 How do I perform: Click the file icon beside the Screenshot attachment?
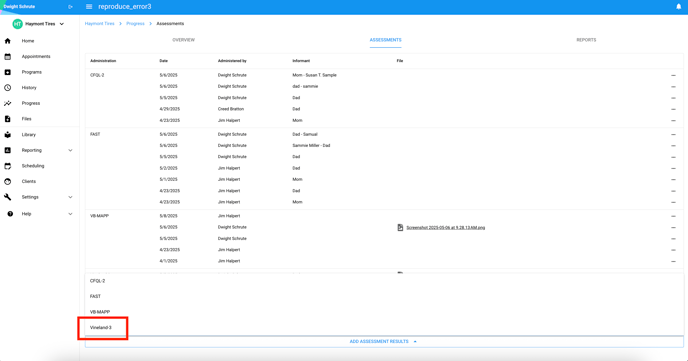[x=400, y=227]
